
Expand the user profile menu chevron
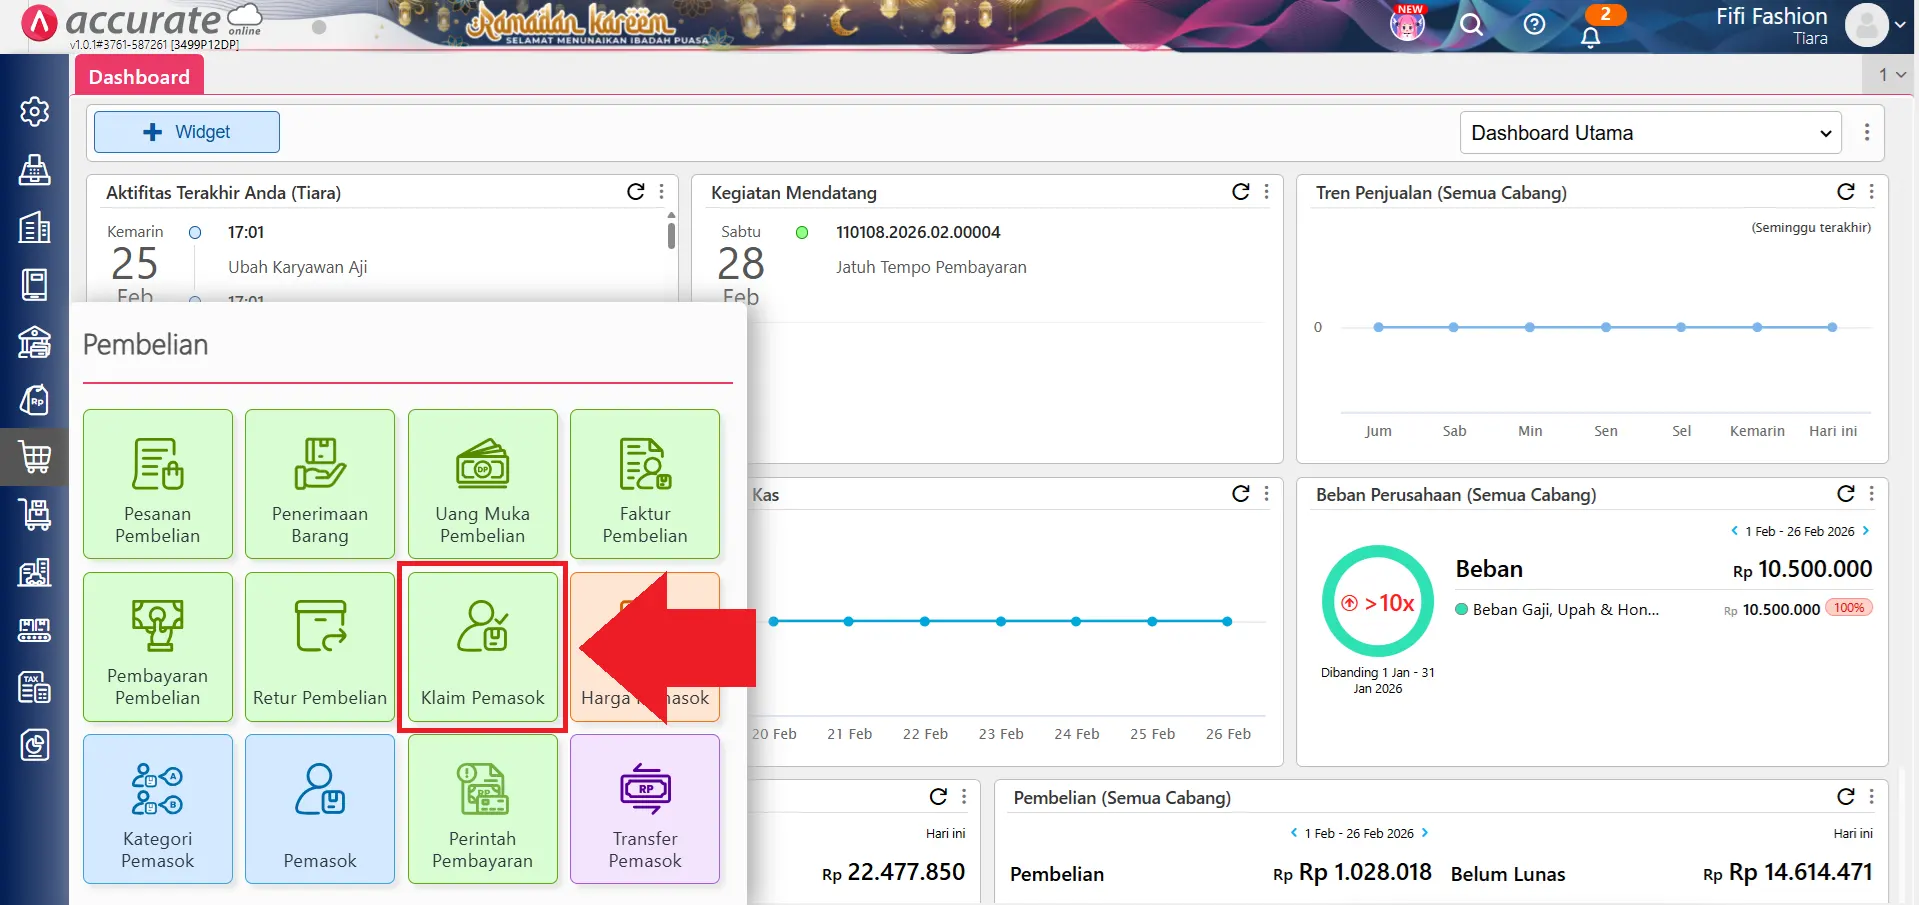point(1900,26)
